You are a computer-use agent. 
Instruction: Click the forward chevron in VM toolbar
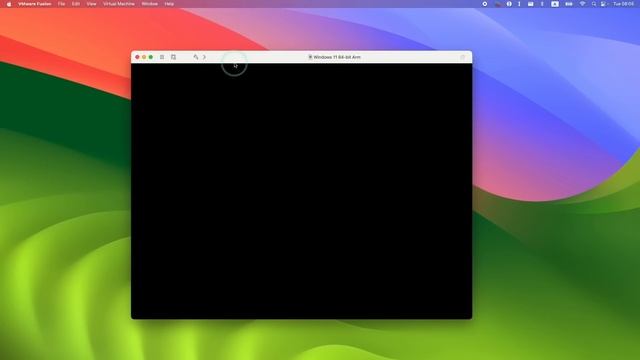204,57
